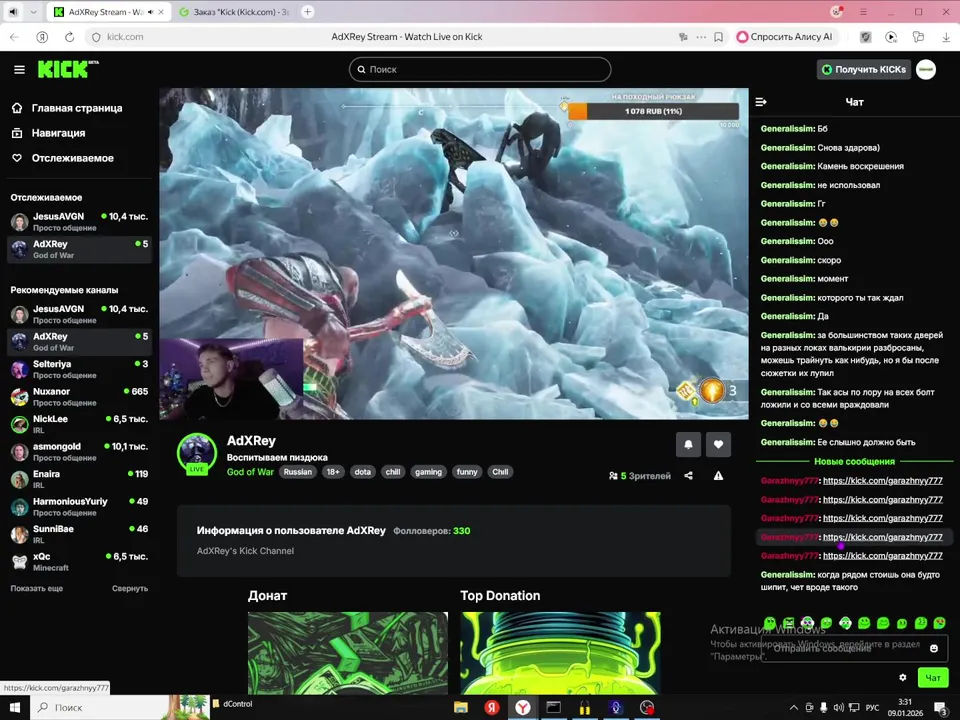
Task: Click the Донат panel image
Action: [348, 653]
